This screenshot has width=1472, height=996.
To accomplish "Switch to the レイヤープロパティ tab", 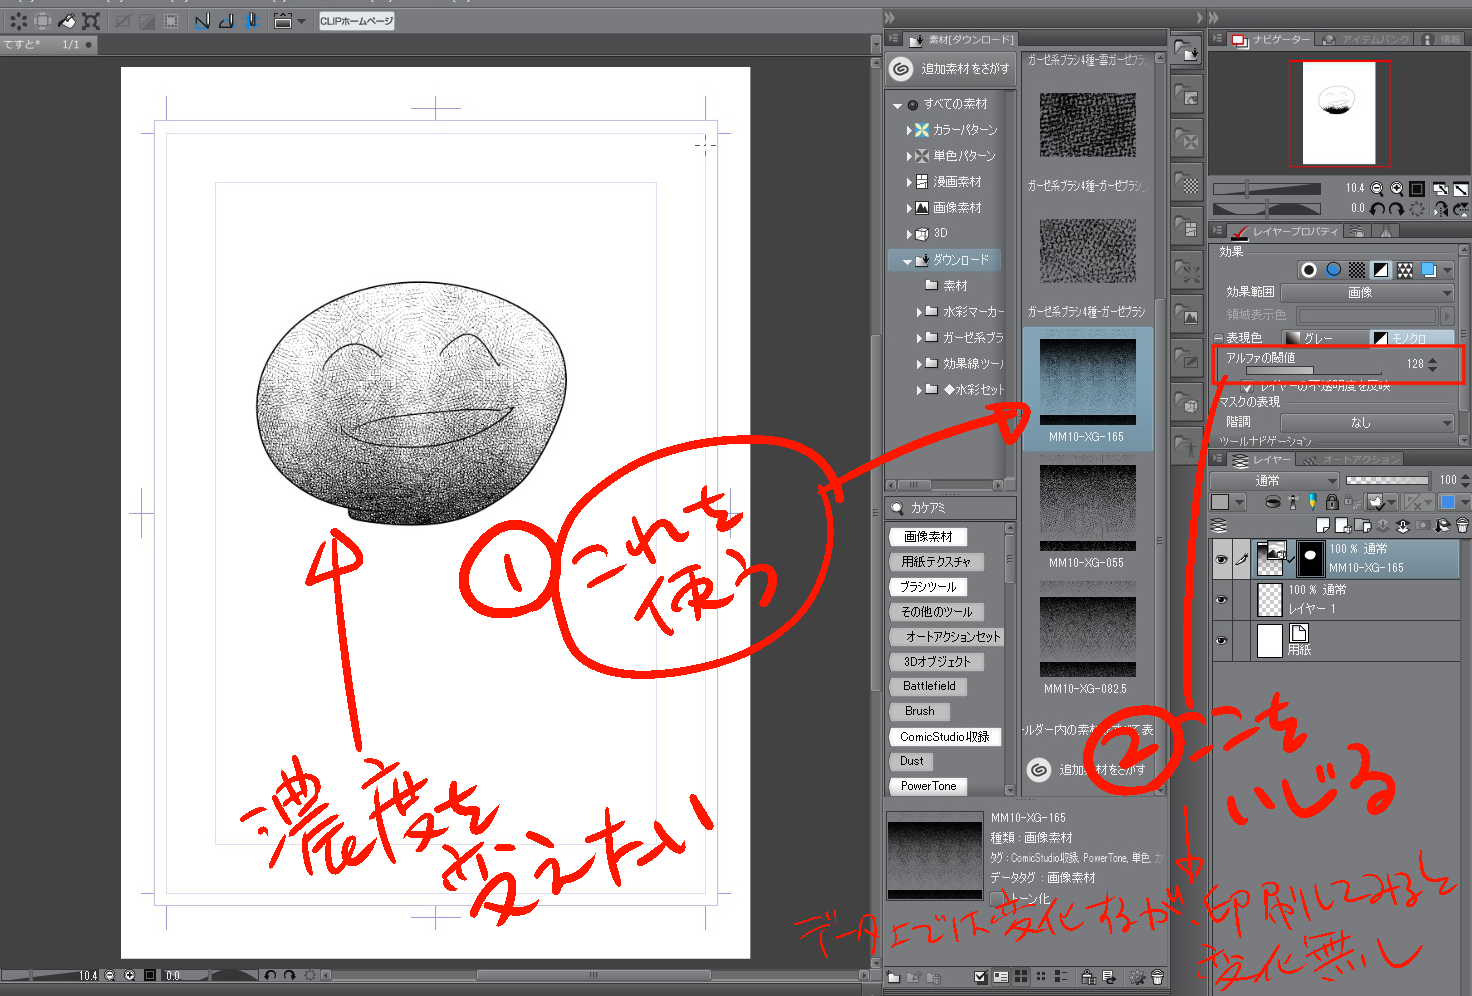I will [1286, 231].
